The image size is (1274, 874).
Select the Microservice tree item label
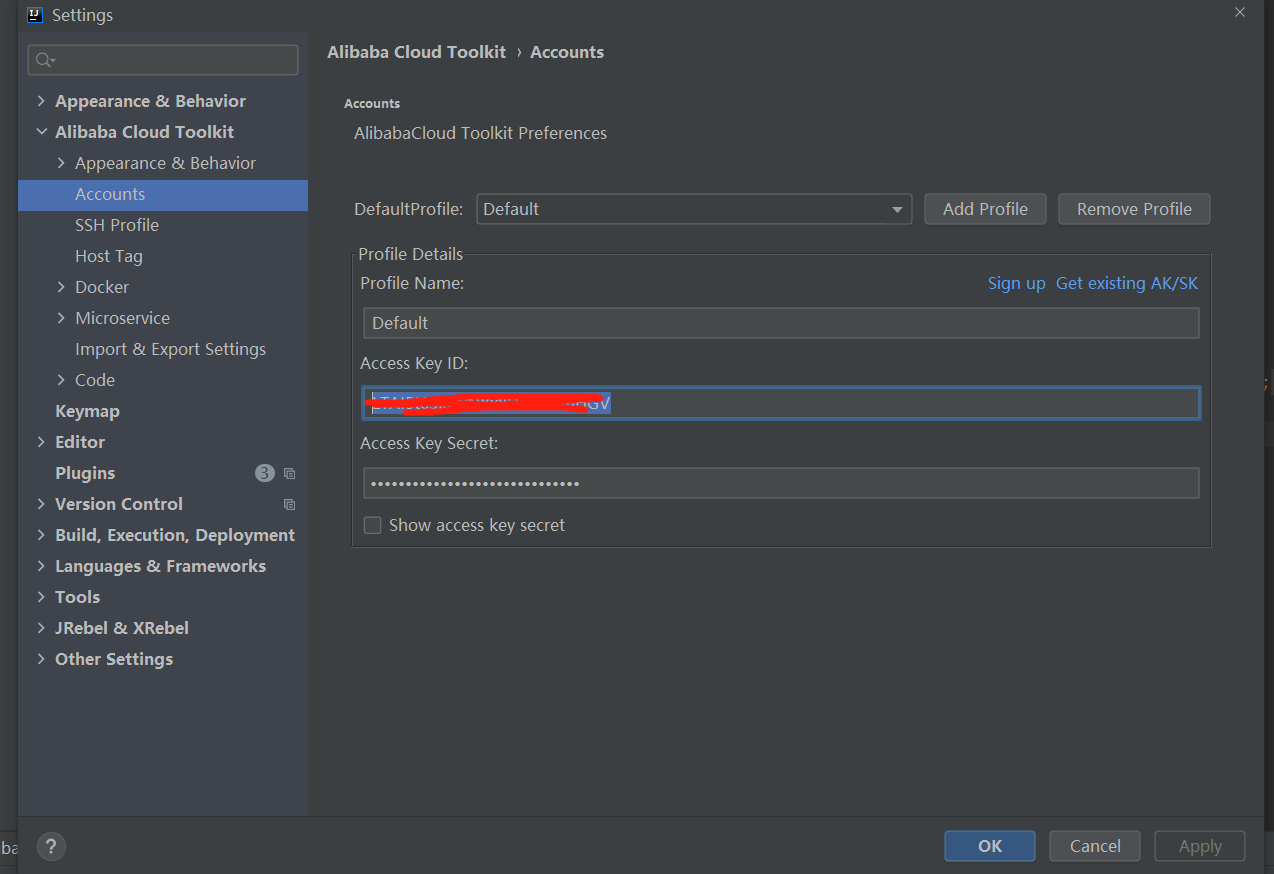122,318
